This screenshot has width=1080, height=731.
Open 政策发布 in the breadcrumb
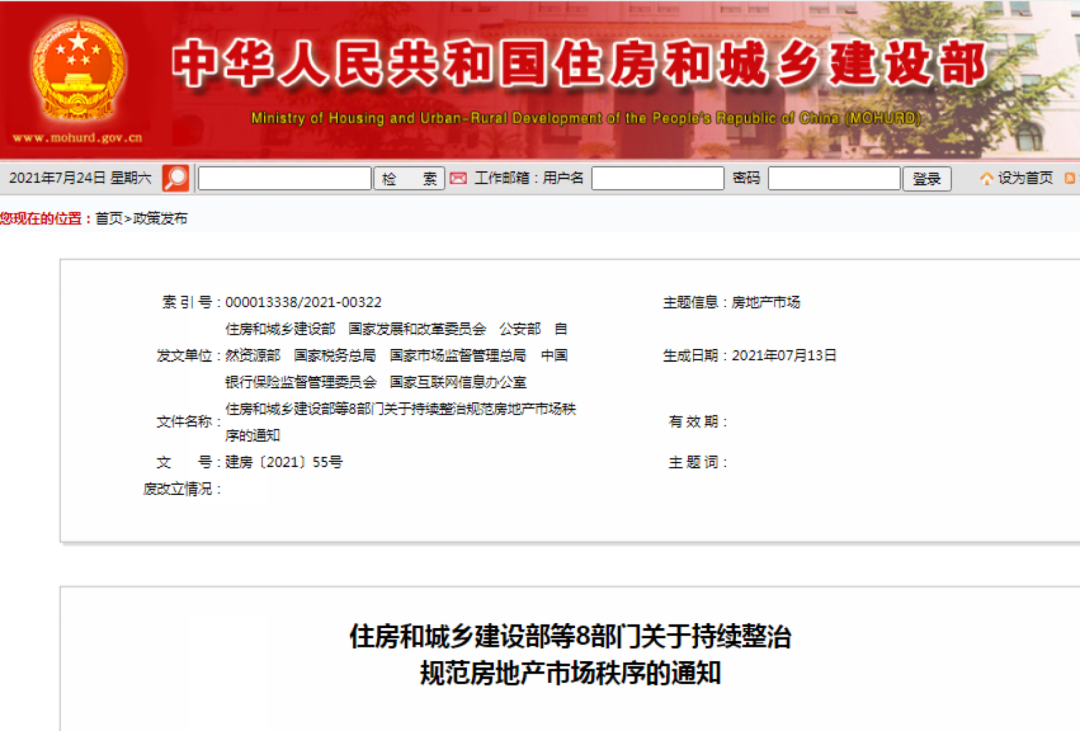pyautogui.click(x=160, y=218)
